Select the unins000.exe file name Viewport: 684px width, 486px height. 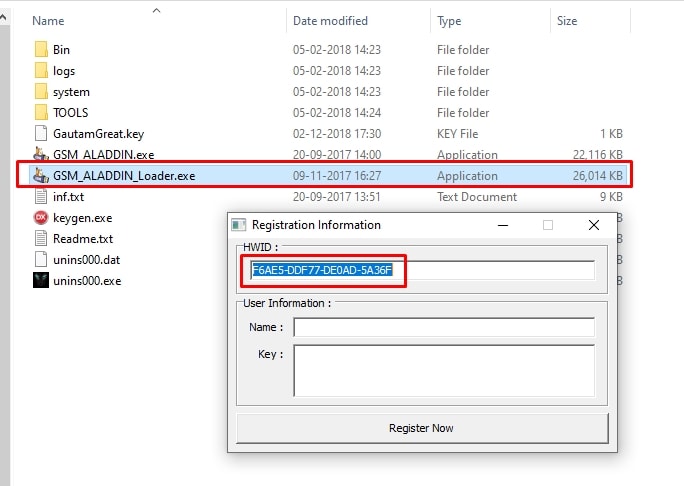click(x=87, y=281)
